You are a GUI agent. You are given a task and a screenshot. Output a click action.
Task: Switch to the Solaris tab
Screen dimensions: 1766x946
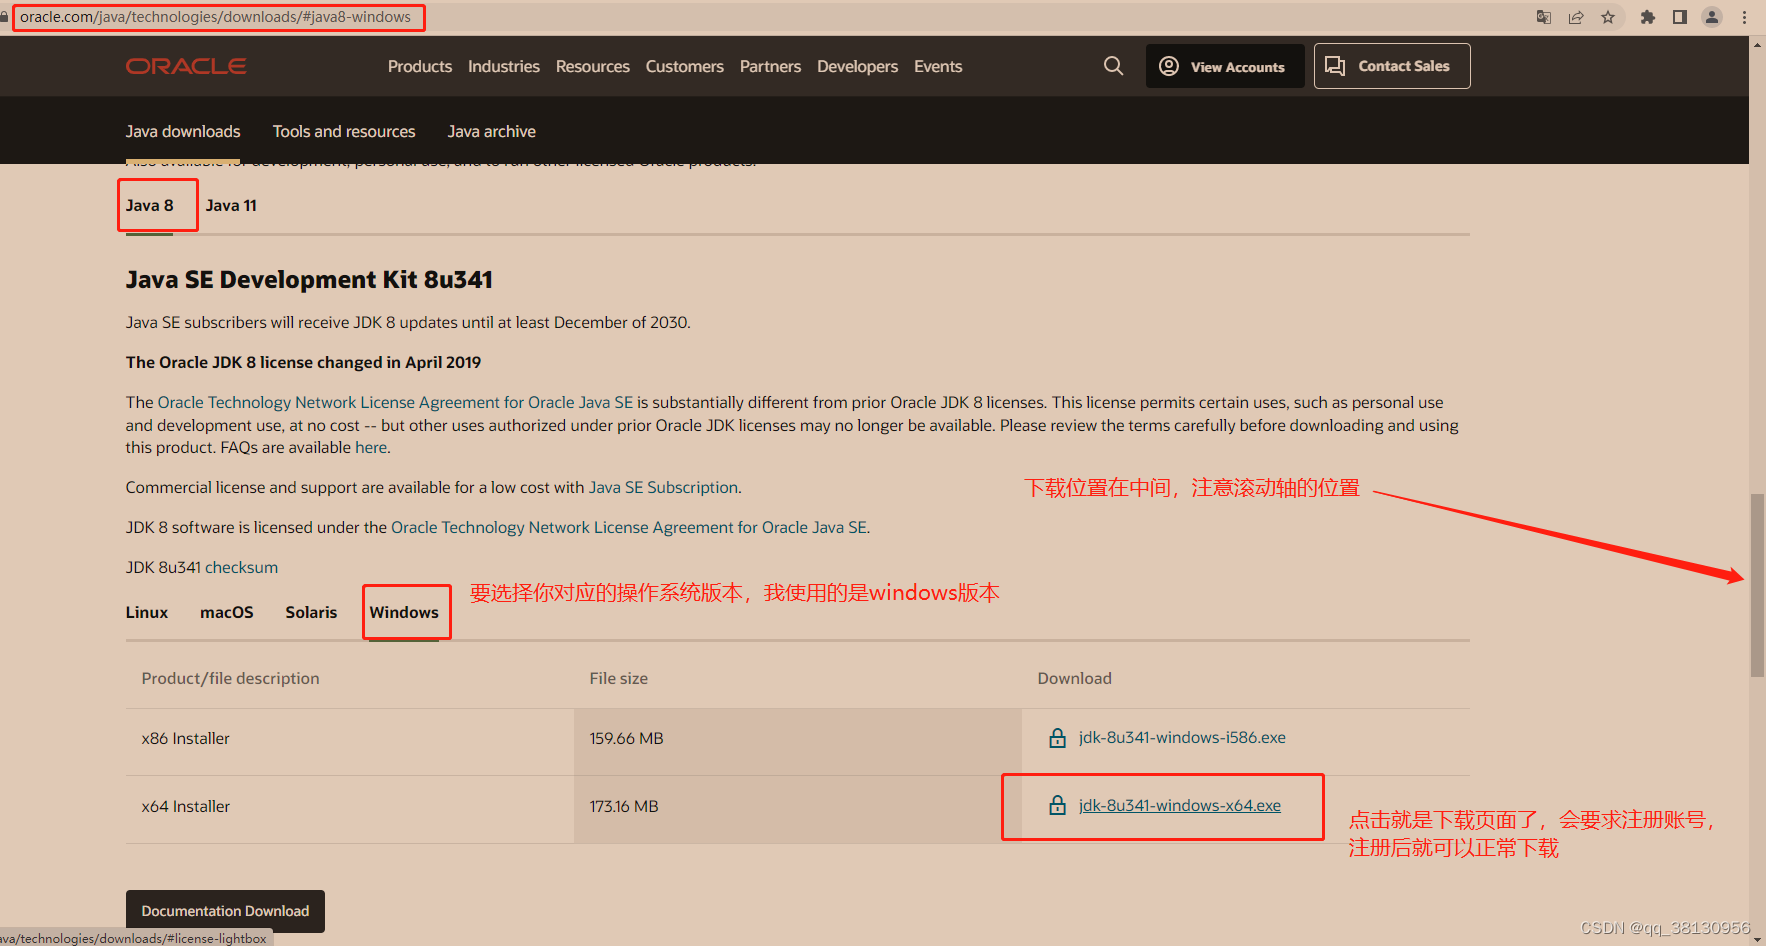coord(311,612)
